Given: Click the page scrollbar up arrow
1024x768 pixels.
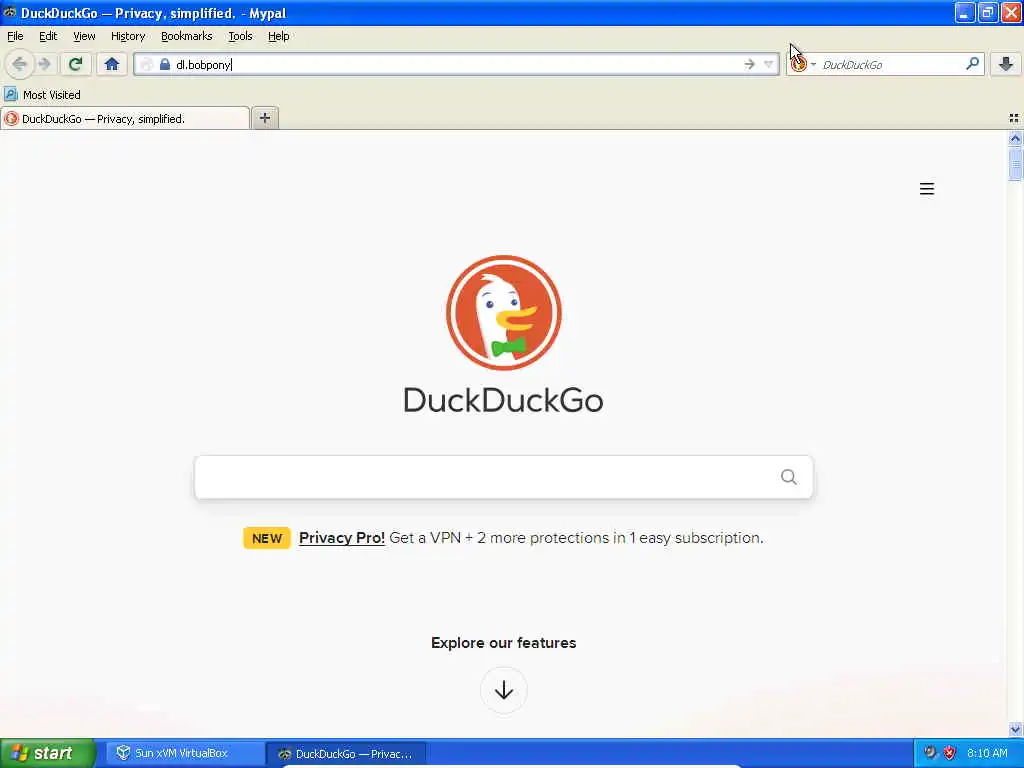Looking at the screenshot, I should click(1015, 138).
